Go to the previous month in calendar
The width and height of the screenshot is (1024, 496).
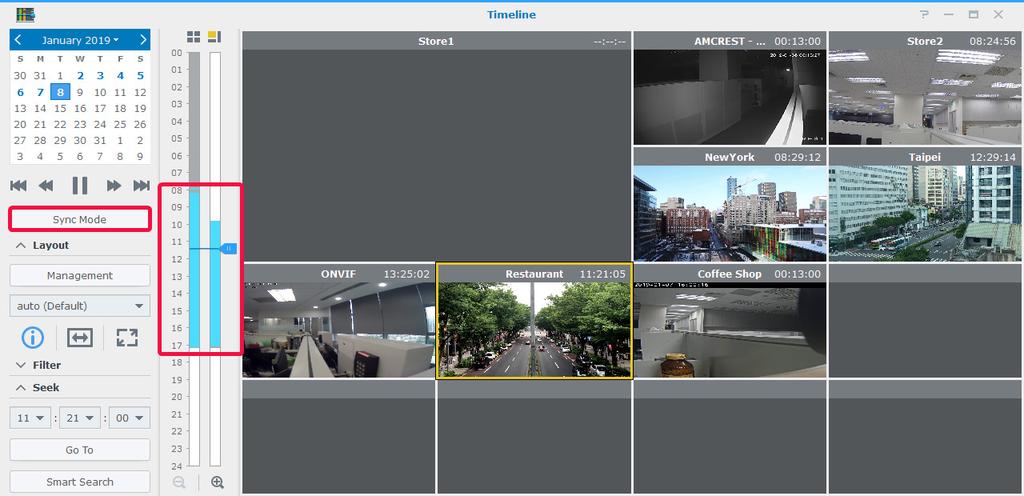[18, 40]
